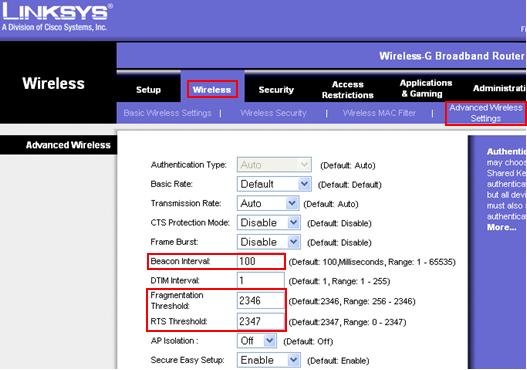
Task: Click the RTS Threshold field
Action: click(x=261, y=322)
